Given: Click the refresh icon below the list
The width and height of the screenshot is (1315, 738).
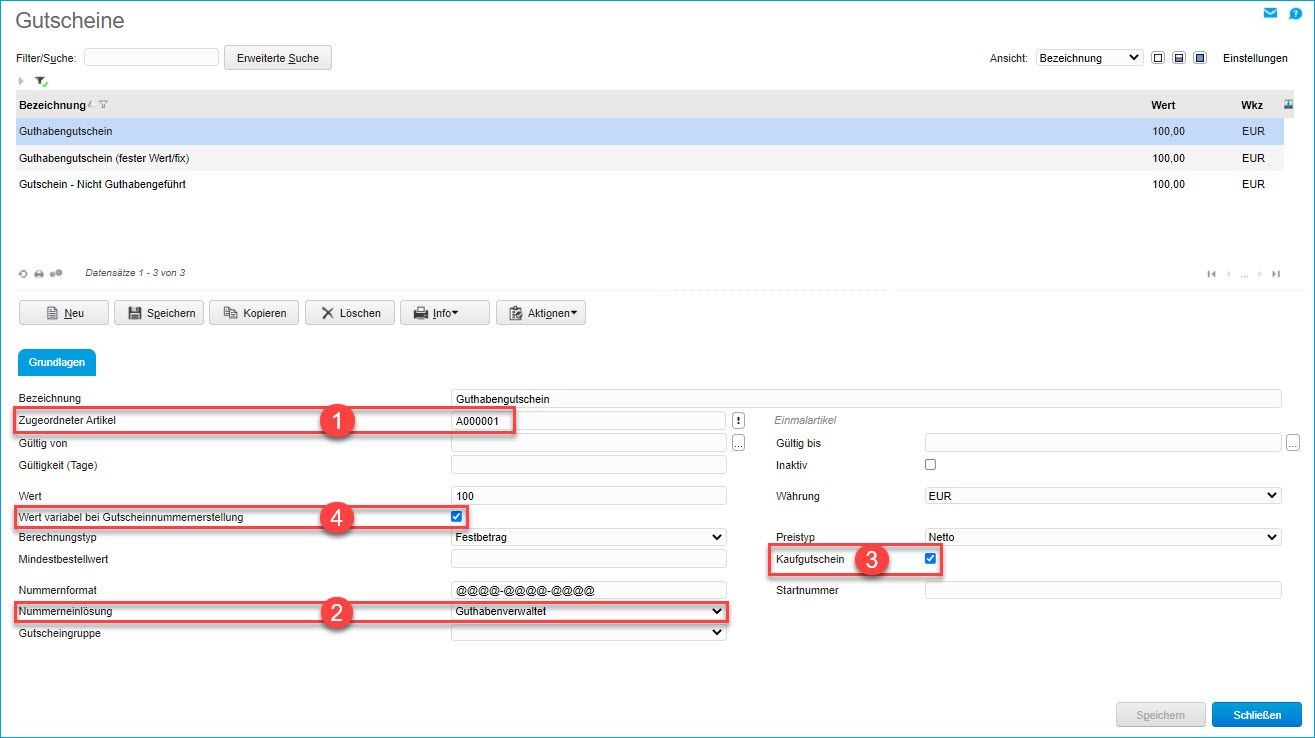Looking at the screenshot, I should pyautogui.click(x=23, y=273).
